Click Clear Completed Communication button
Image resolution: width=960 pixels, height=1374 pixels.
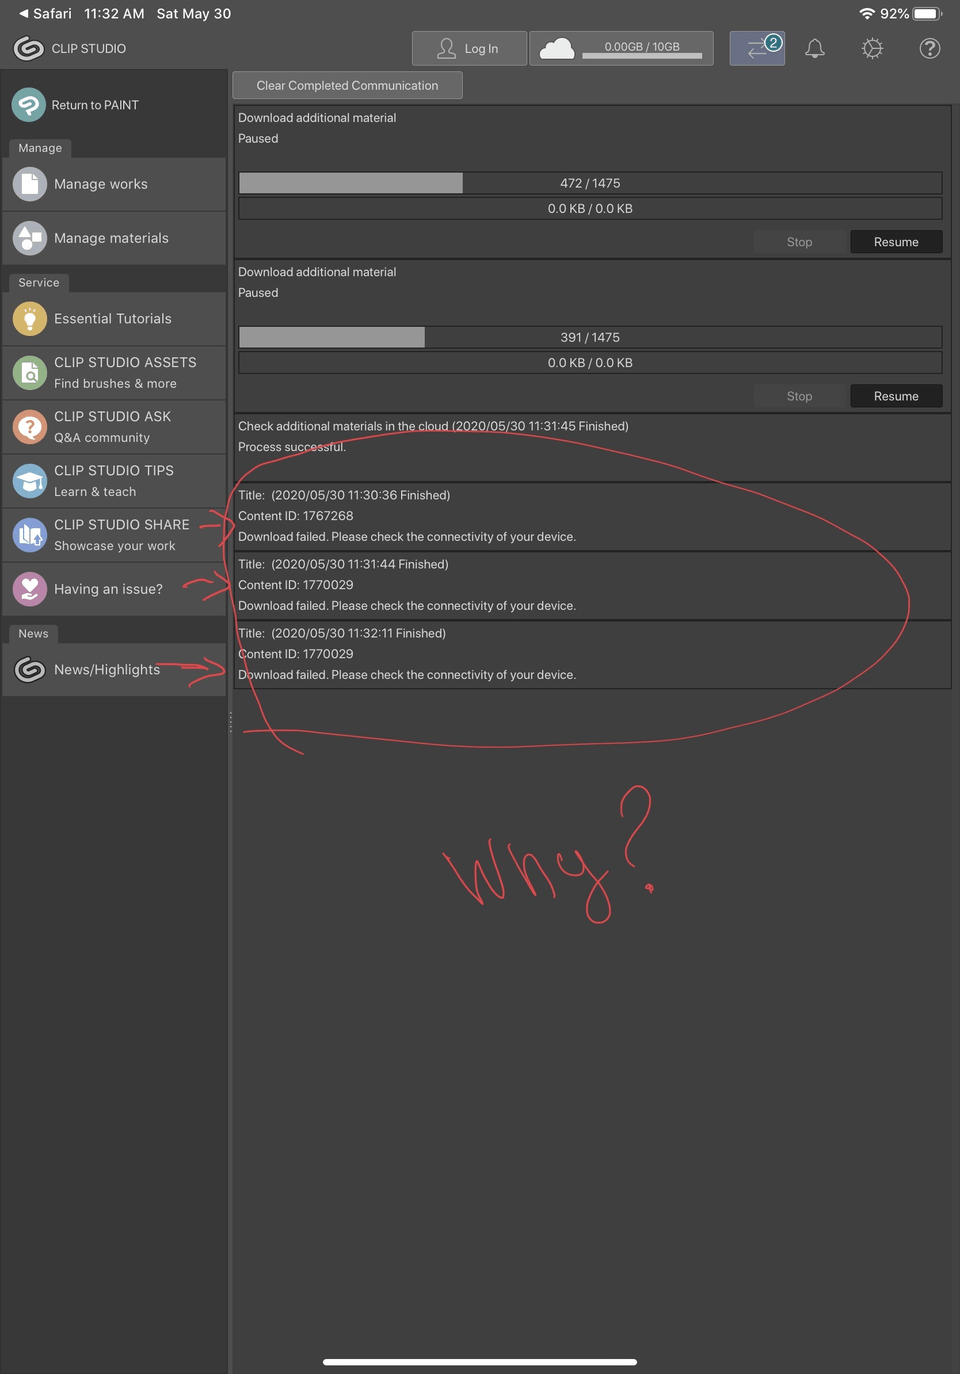[x=347, y=85]
